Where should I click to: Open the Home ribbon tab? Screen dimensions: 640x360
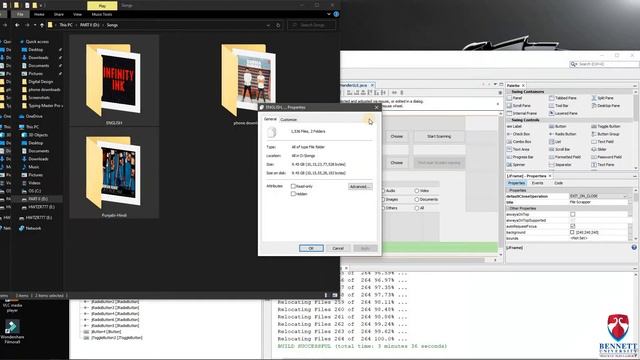(x=39, y=14)
